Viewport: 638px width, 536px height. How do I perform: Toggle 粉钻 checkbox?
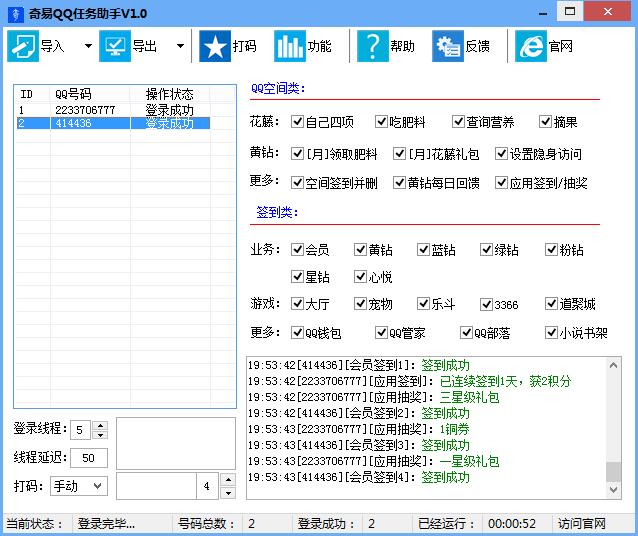551,249
